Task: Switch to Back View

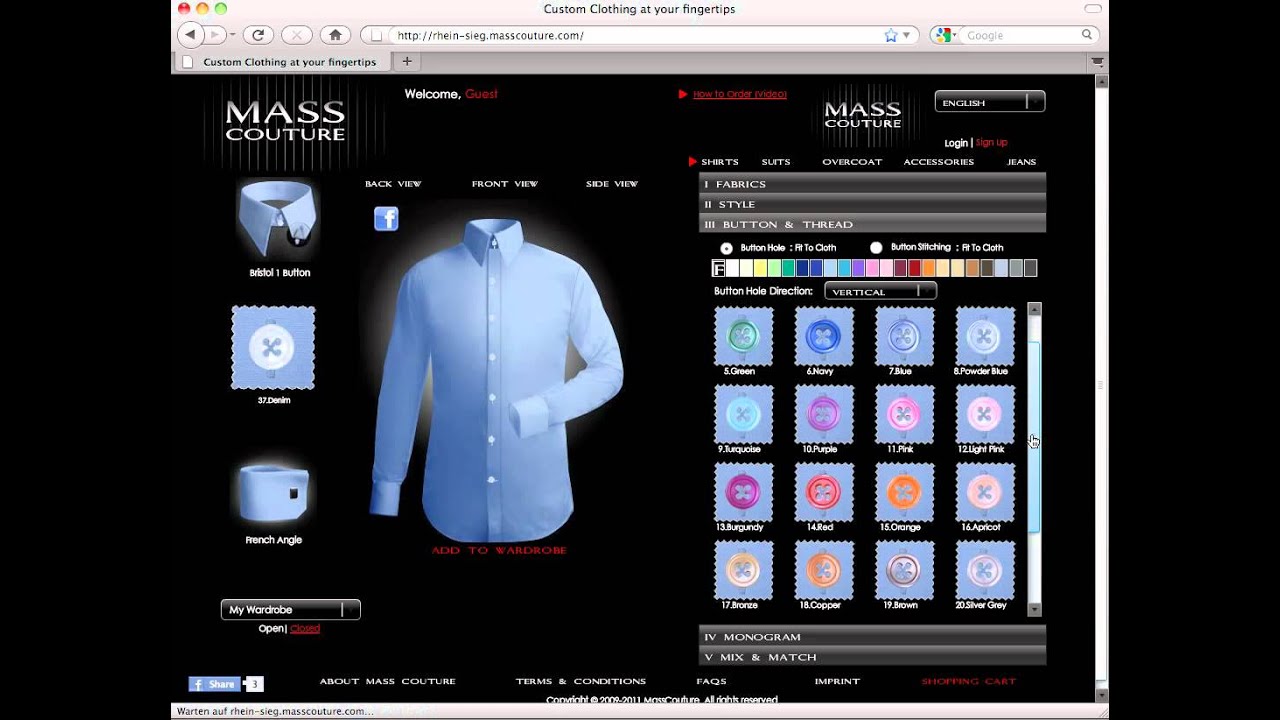Action: [x=393, y=184]
